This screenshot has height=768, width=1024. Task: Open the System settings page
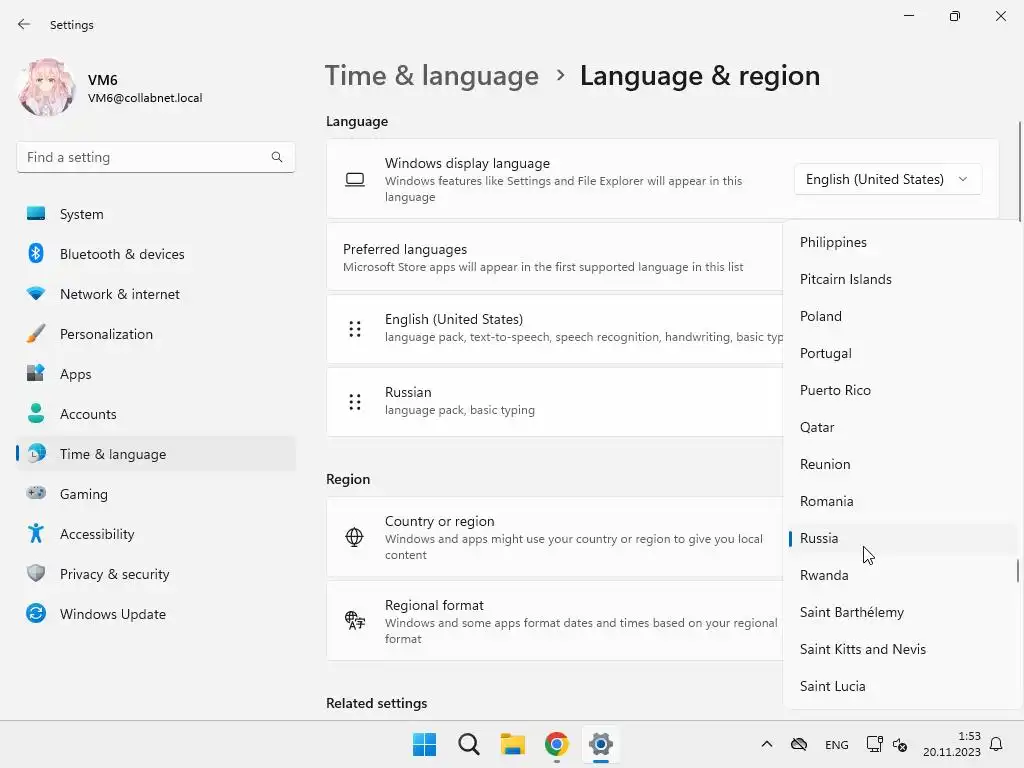click(155, 214)
